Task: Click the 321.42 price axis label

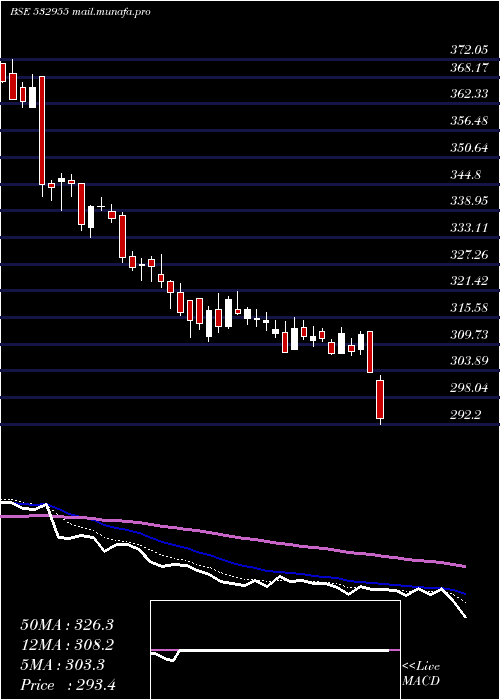Action: 469,281
